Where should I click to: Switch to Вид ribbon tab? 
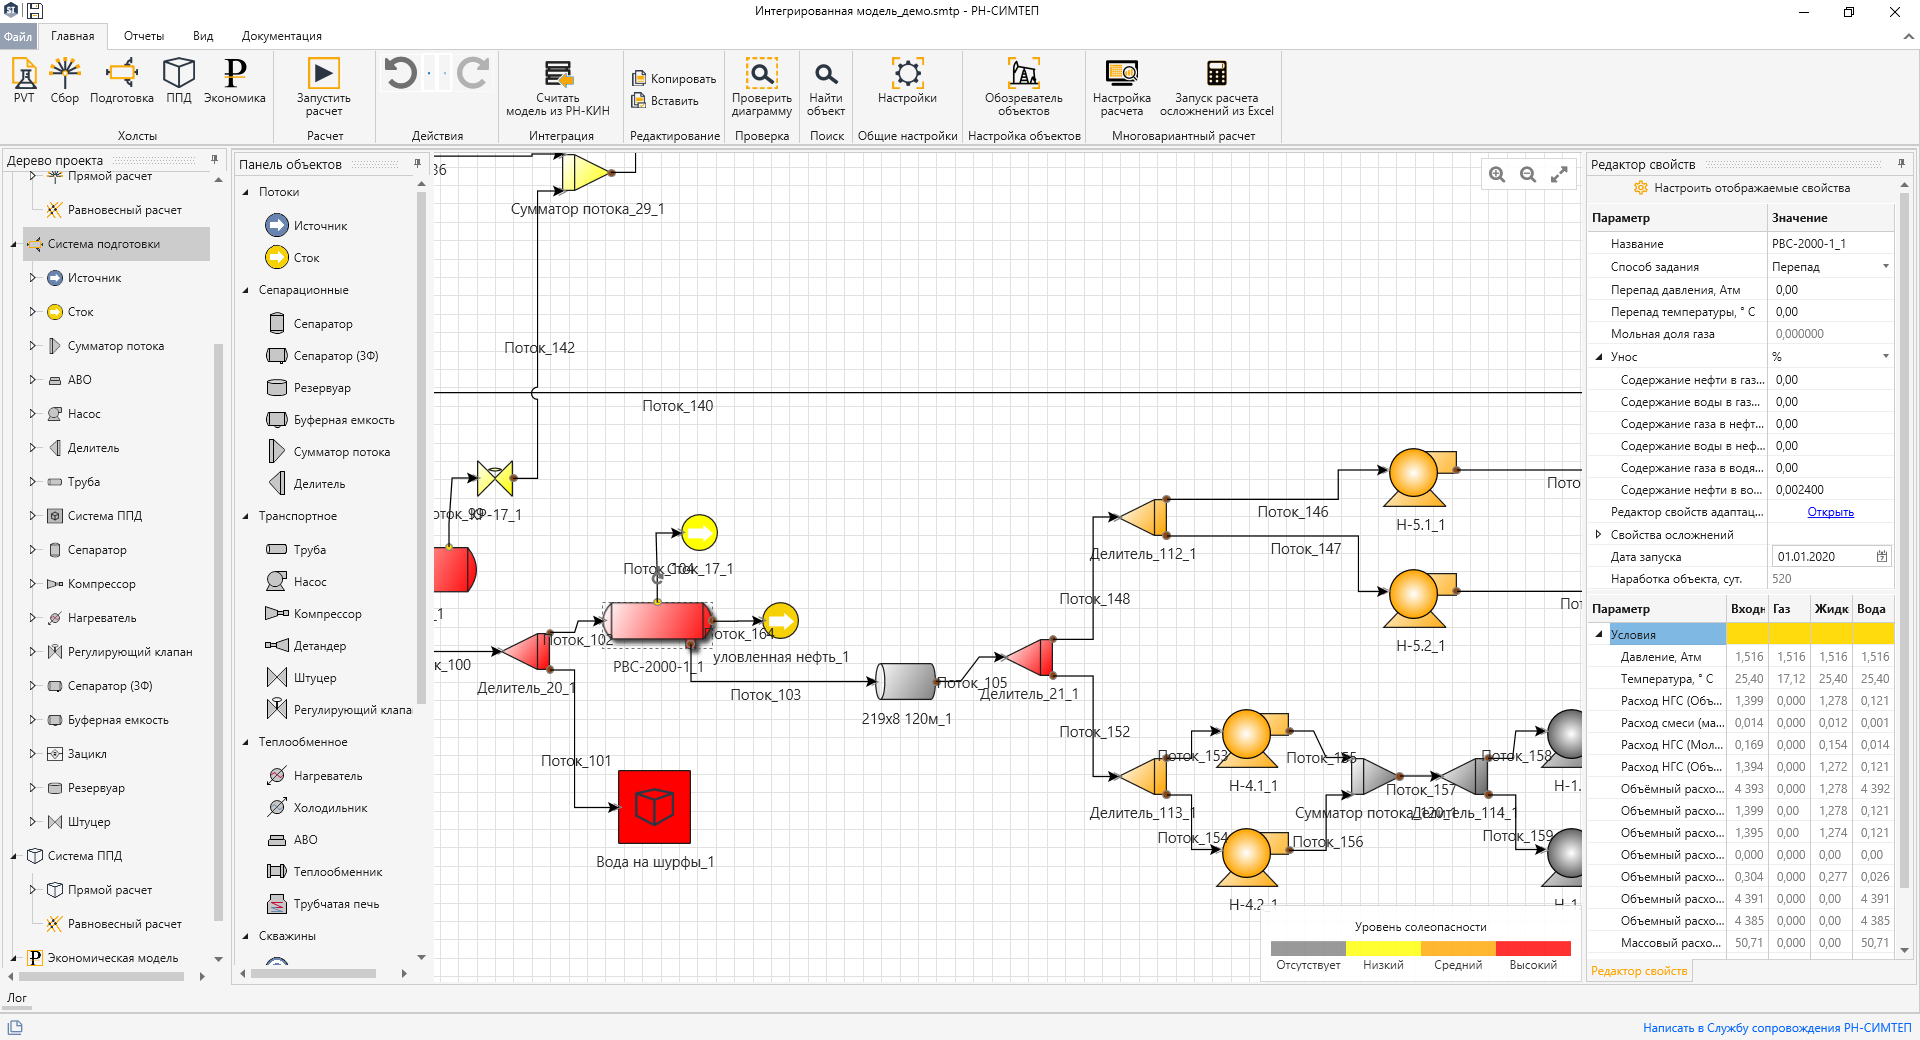(x=203, y=36)
